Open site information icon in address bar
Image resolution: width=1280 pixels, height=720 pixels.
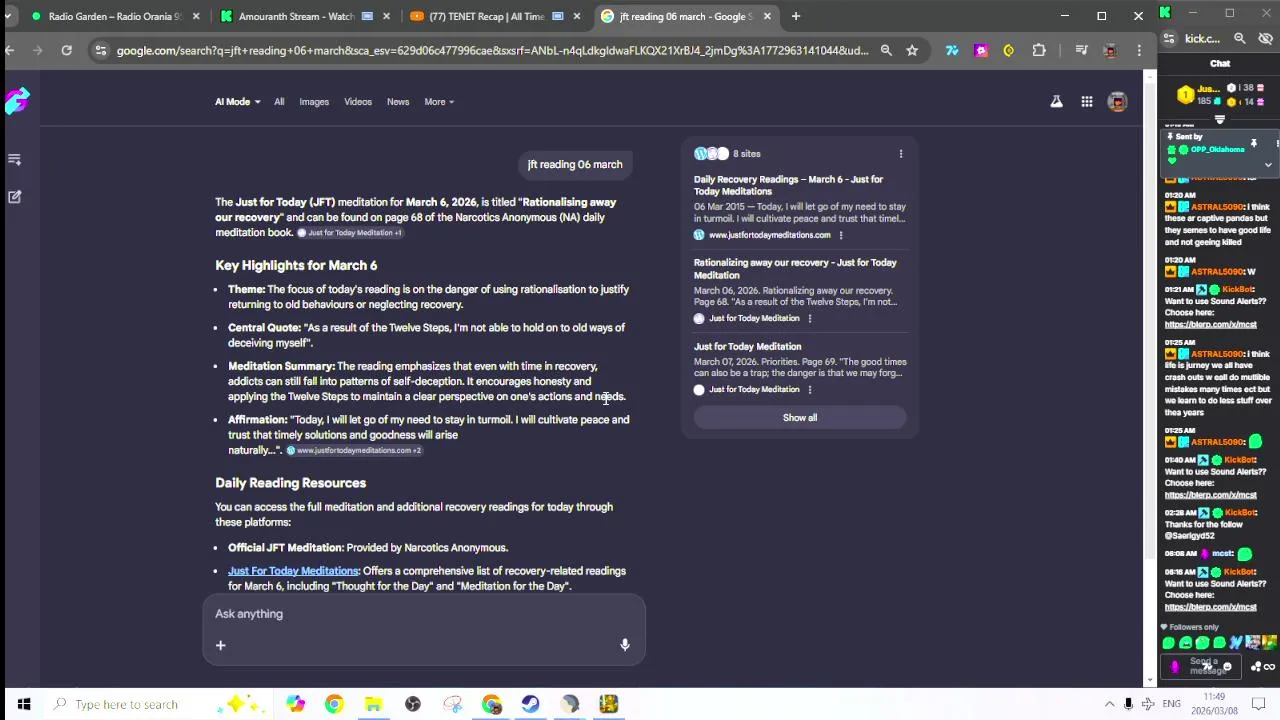(100, 50)
